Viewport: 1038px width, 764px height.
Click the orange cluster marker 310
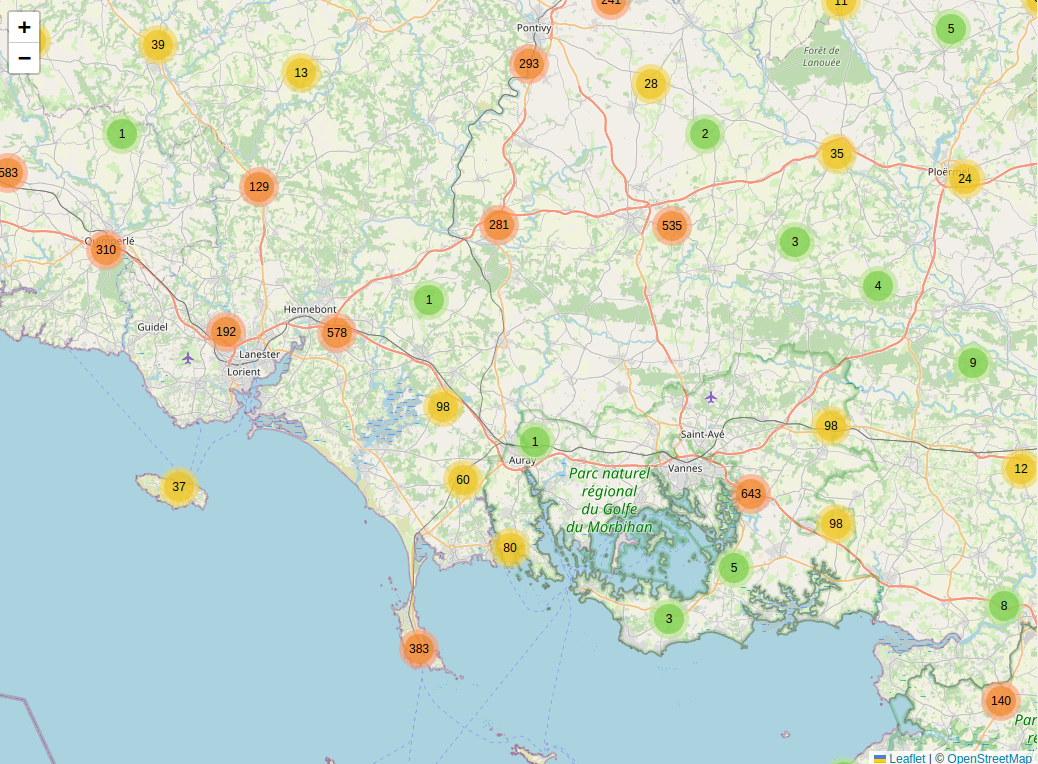coord(106,250)
